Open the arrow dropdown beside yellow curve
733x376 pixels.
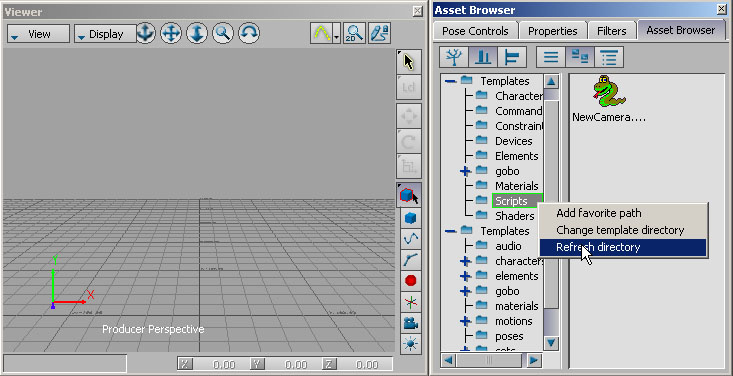coord(337,34)
